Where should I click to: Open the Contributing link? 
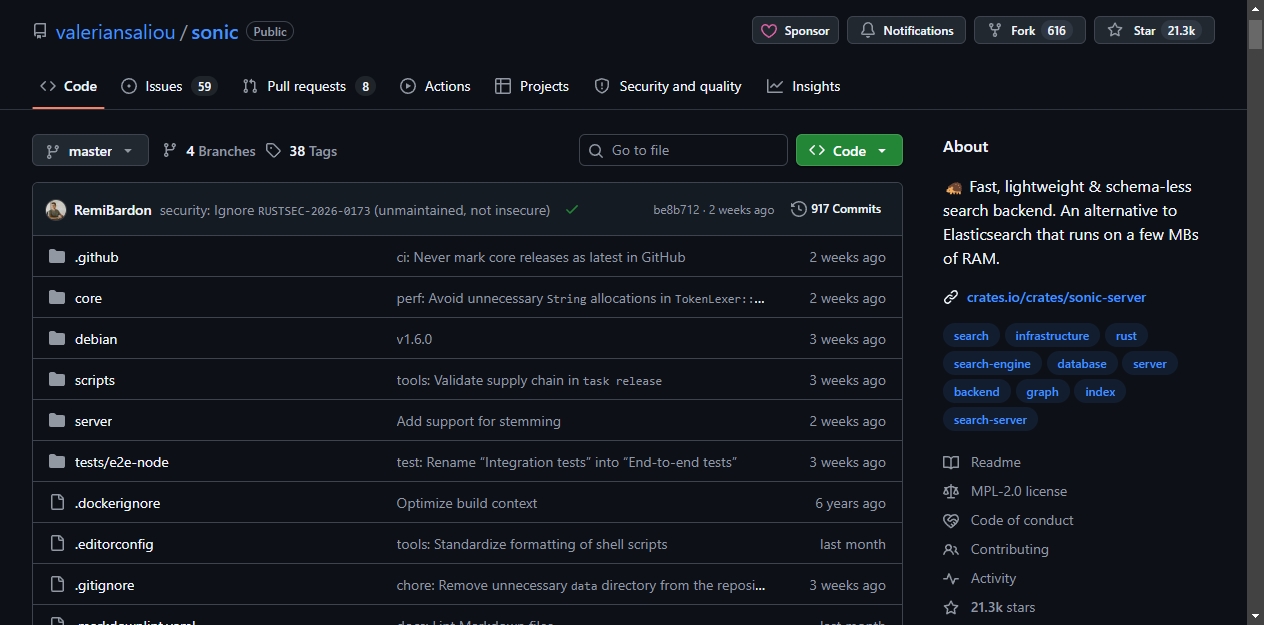click(x=996, y=549)
